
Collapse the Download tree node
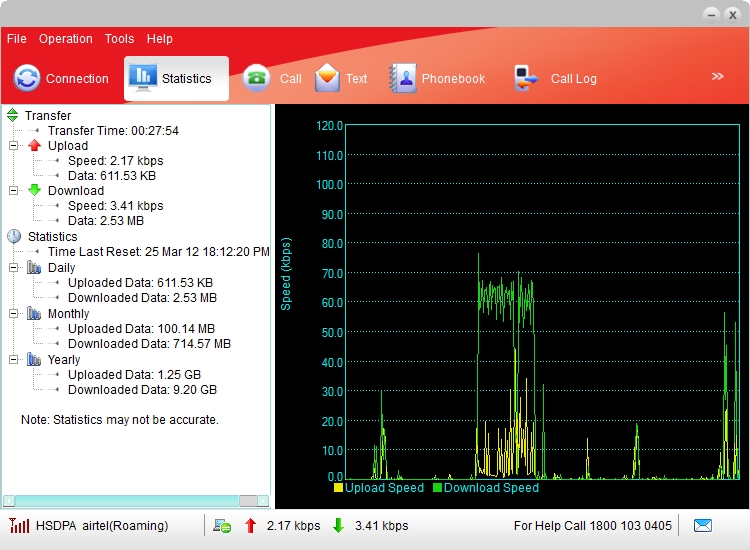[x=14, y=191]
